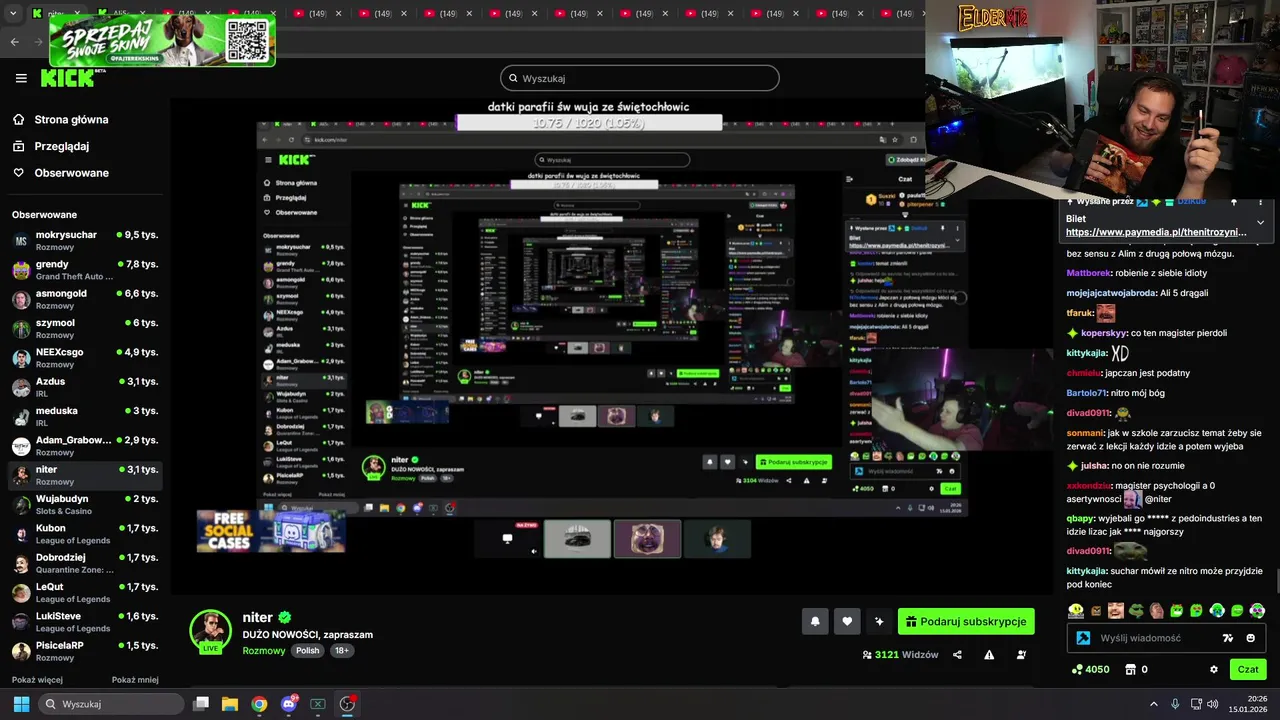The height and width of the screenshot is (720, 1280).
Task: Click the Free Social Cases banner
Action: pos(271,531)
